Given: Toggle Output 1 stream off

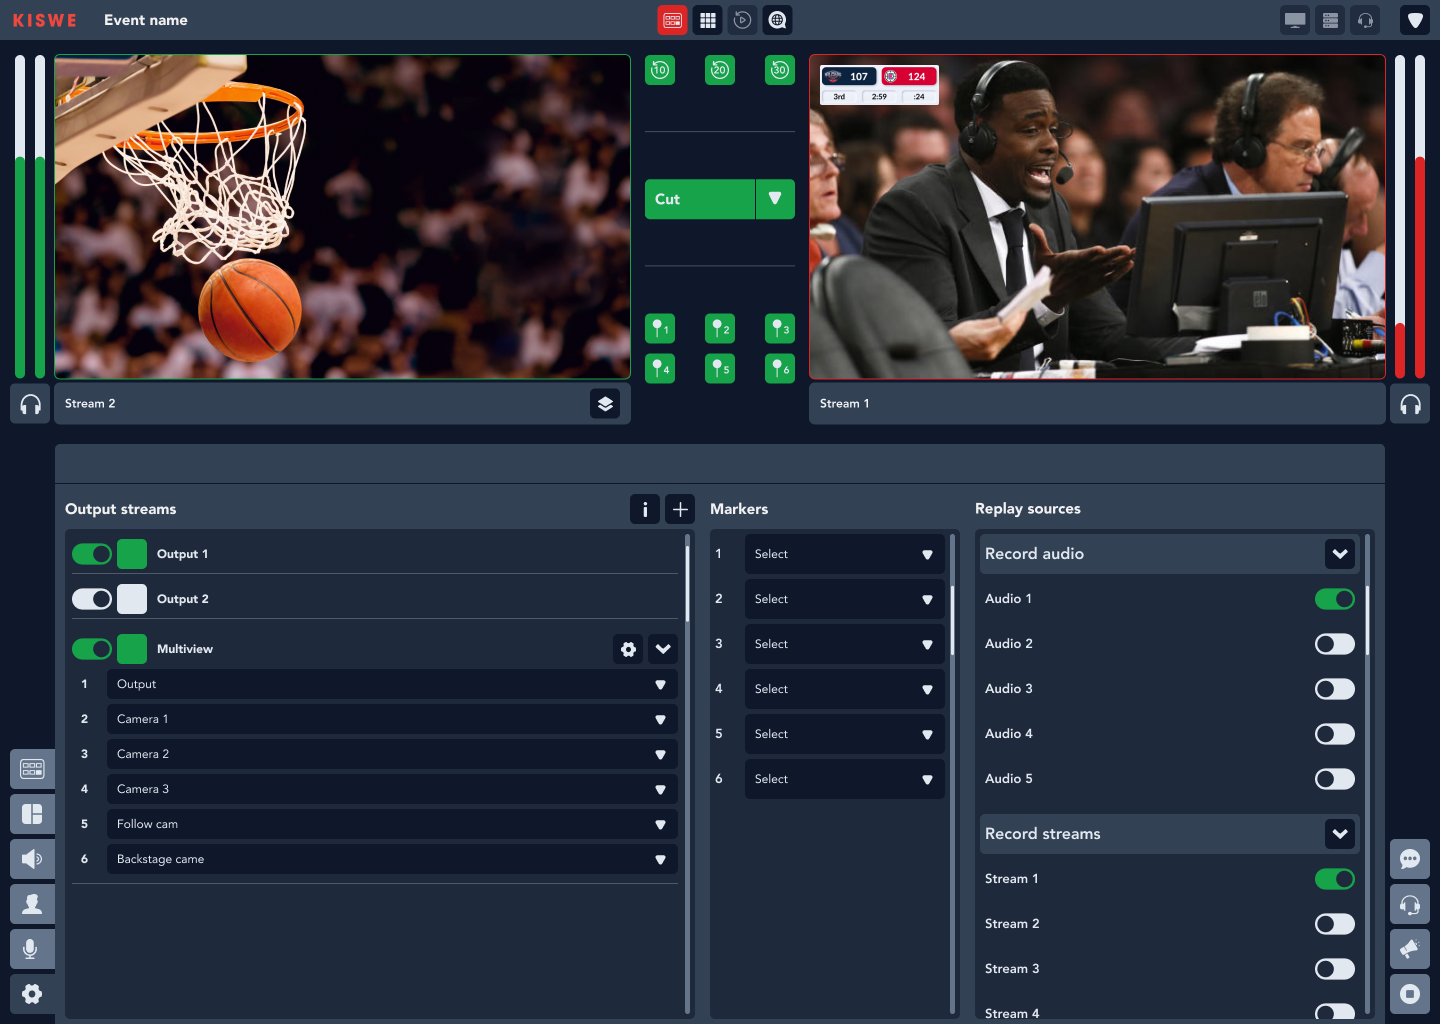Looking at the screenshot, I should coord(92,554).
